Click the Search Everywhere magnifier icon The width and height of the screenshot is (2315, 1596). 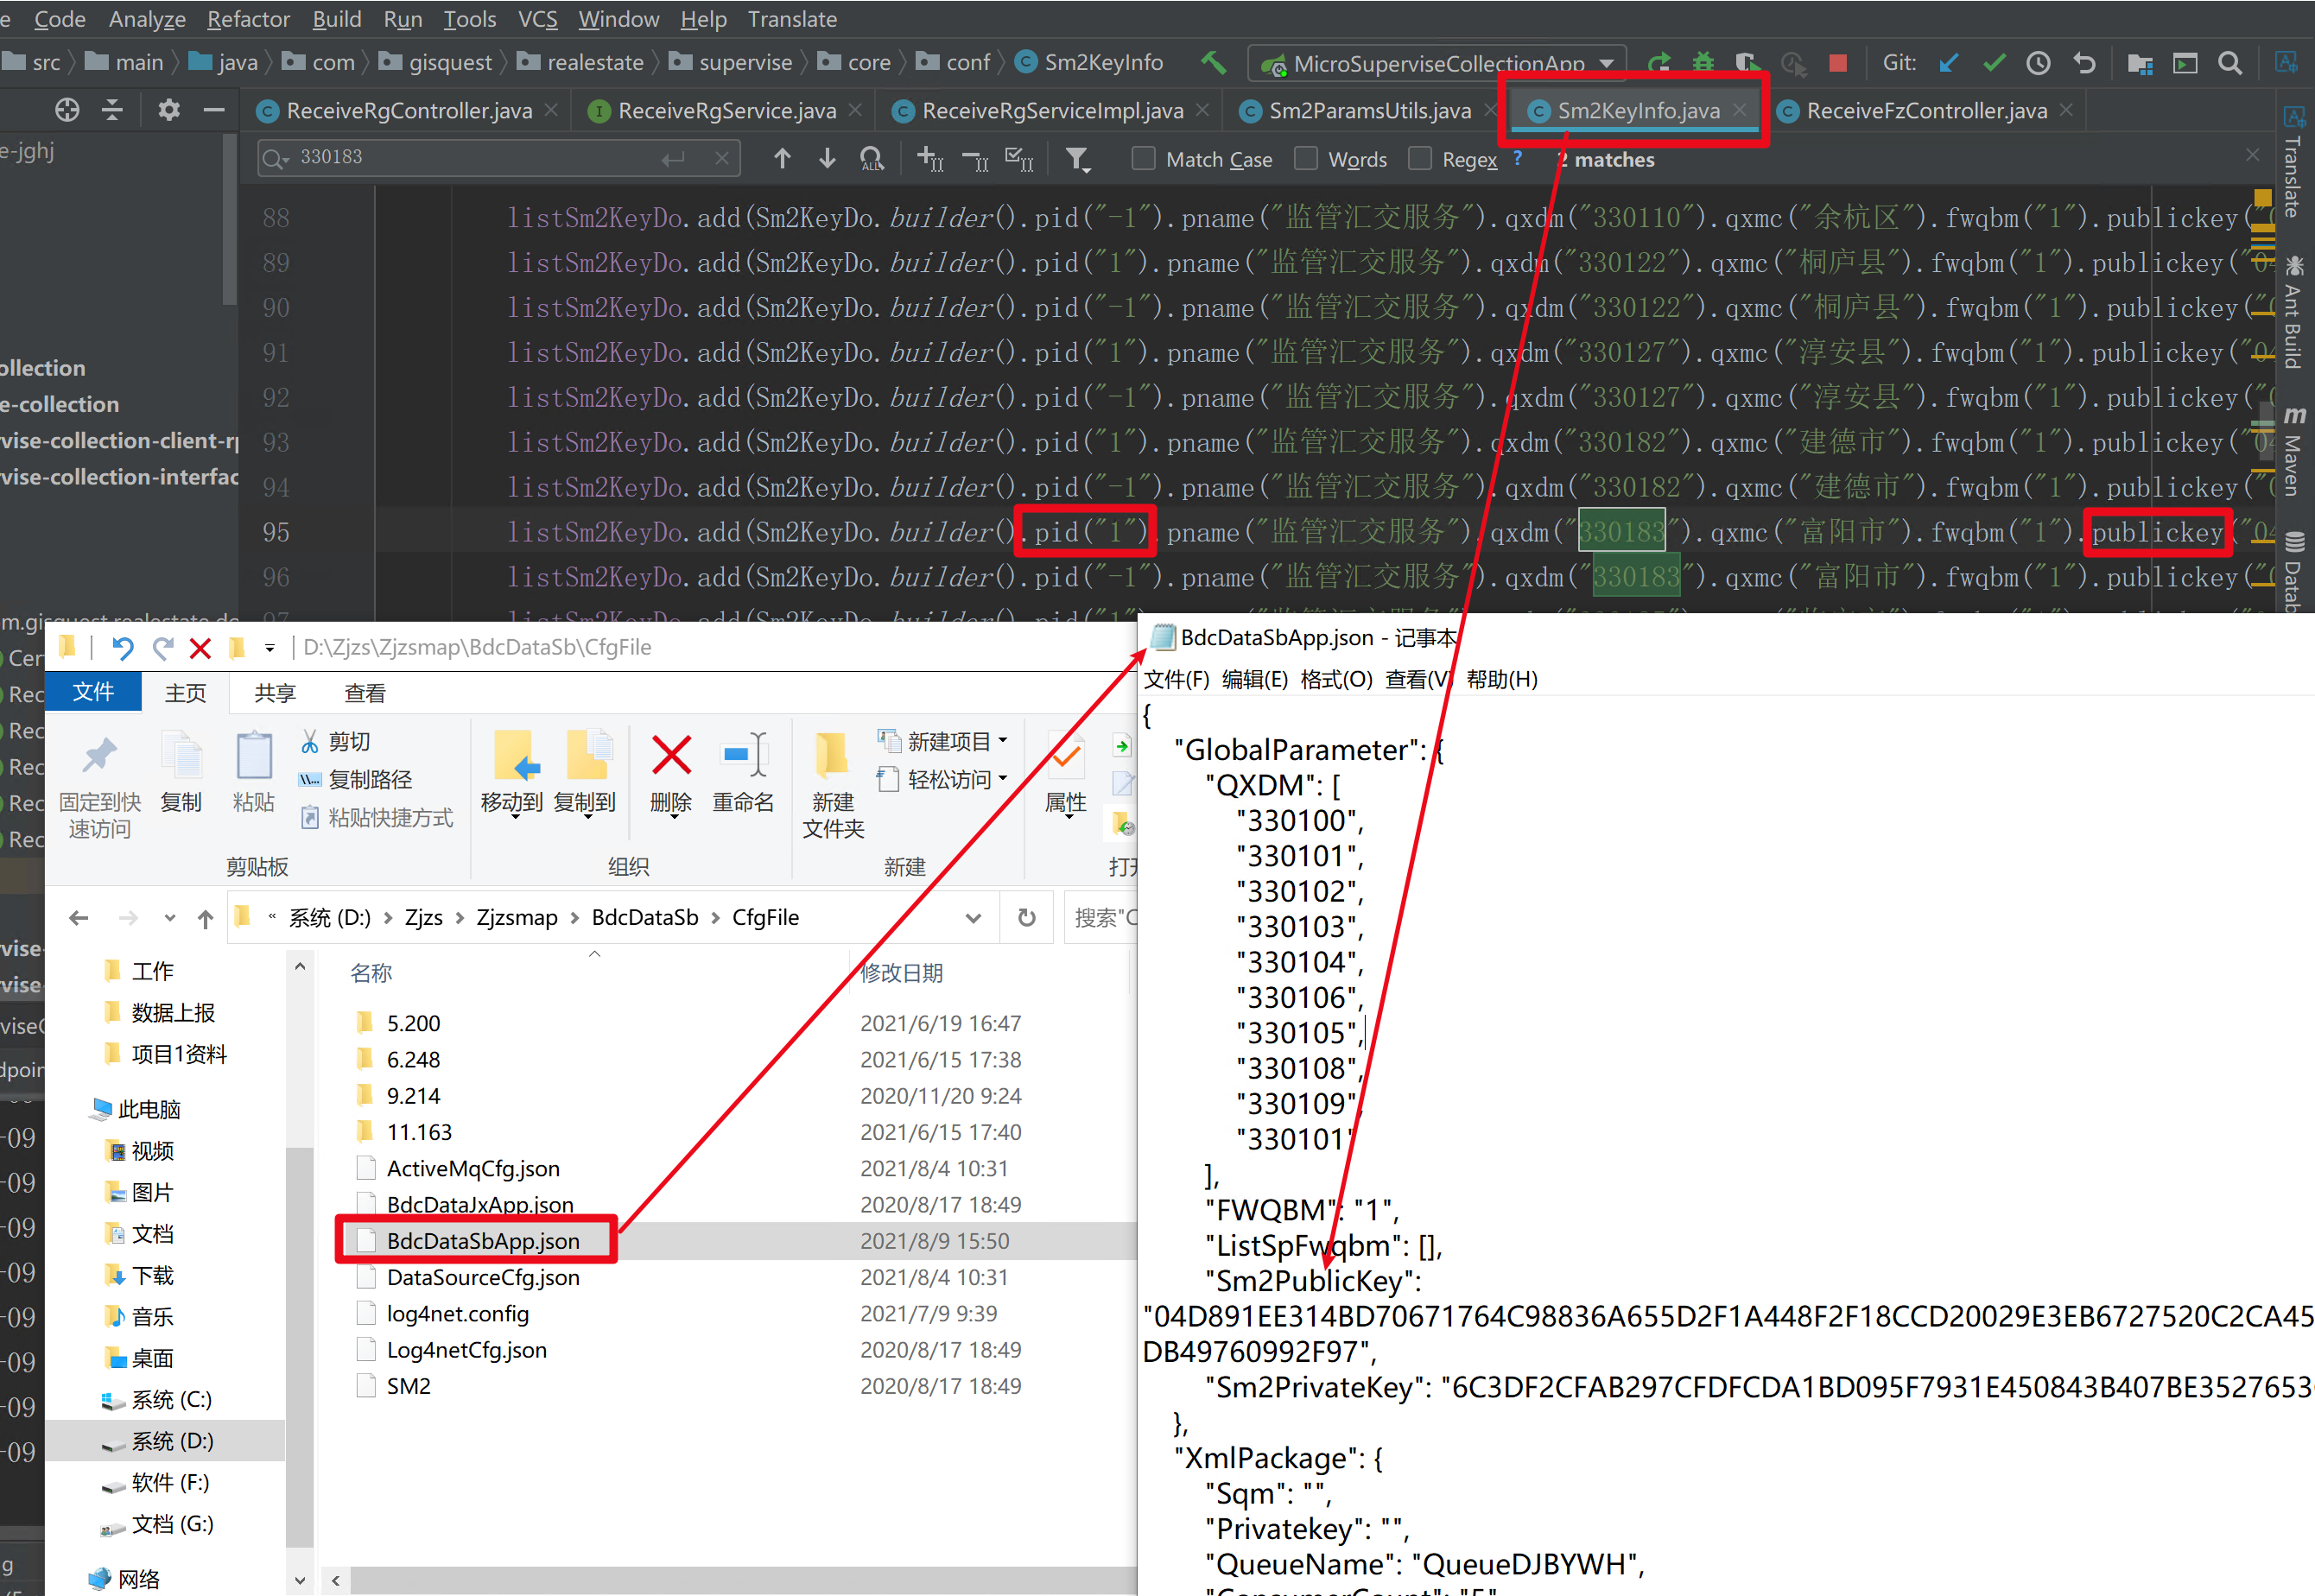coord(2229,63)
